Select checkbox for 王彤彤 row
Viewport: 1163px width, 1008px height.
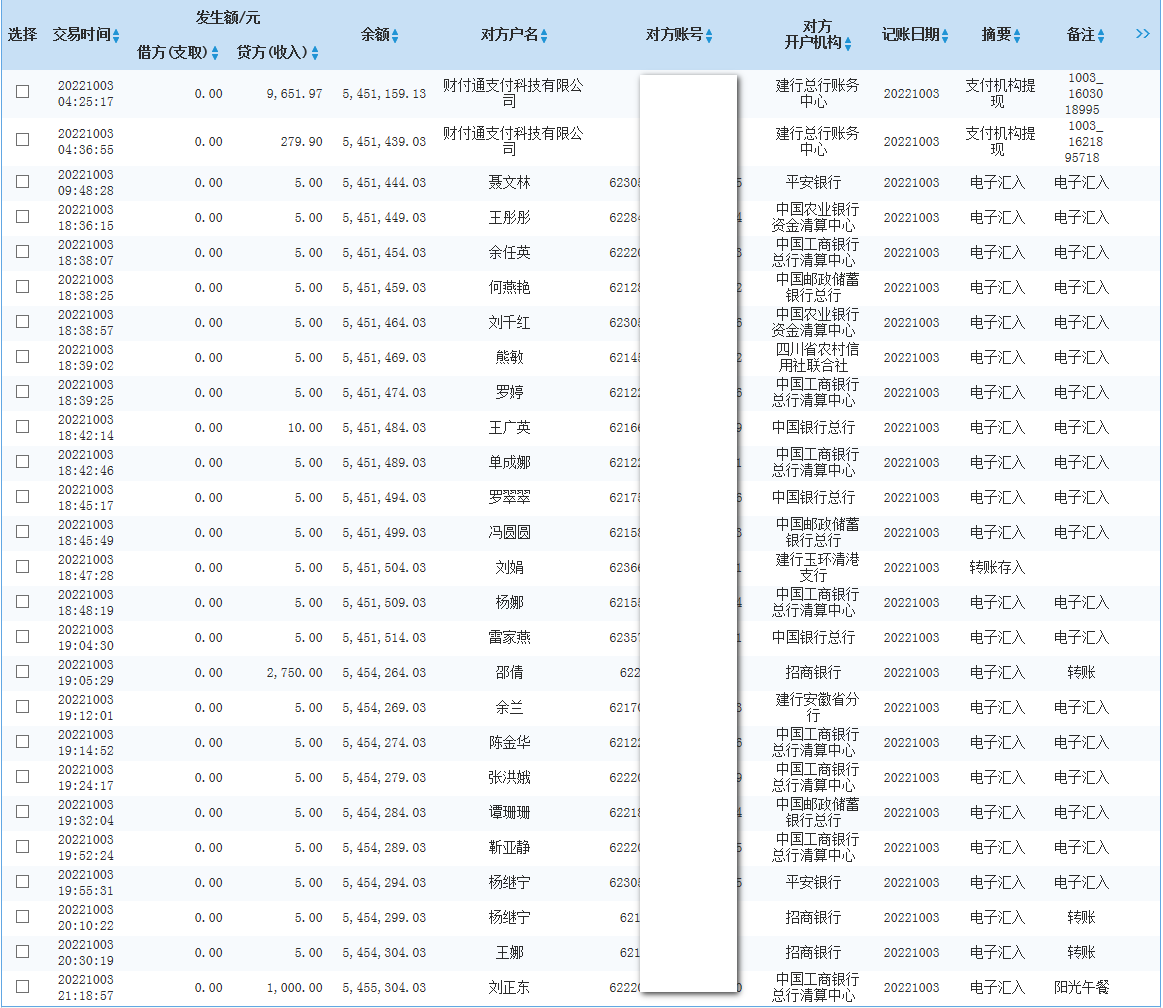click(23, 217)
